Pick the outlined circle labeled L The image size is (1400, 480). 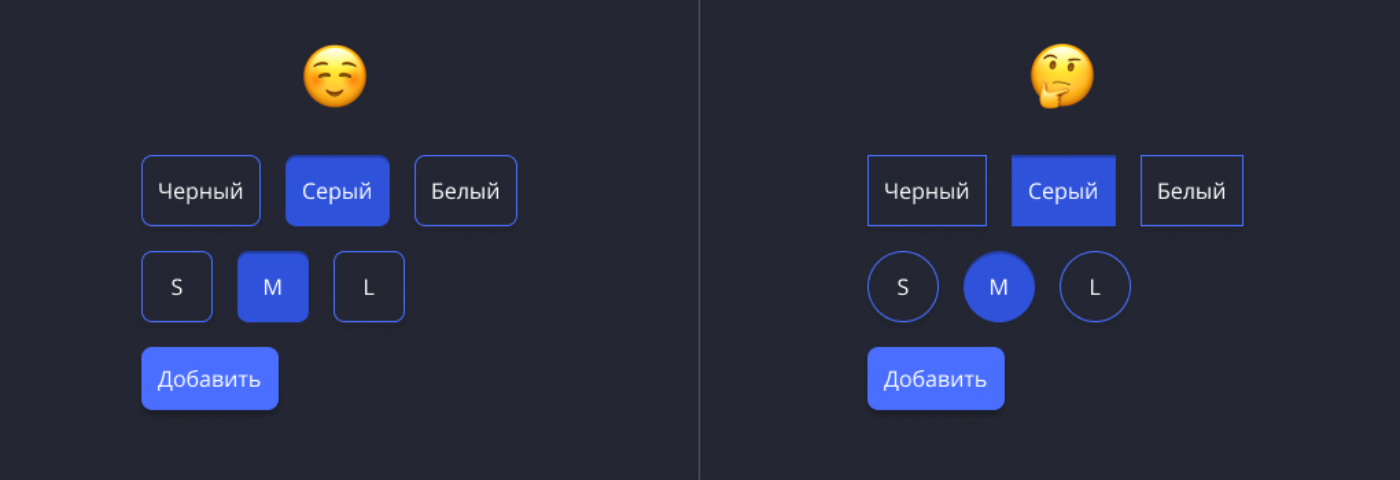coord(1095,287)
